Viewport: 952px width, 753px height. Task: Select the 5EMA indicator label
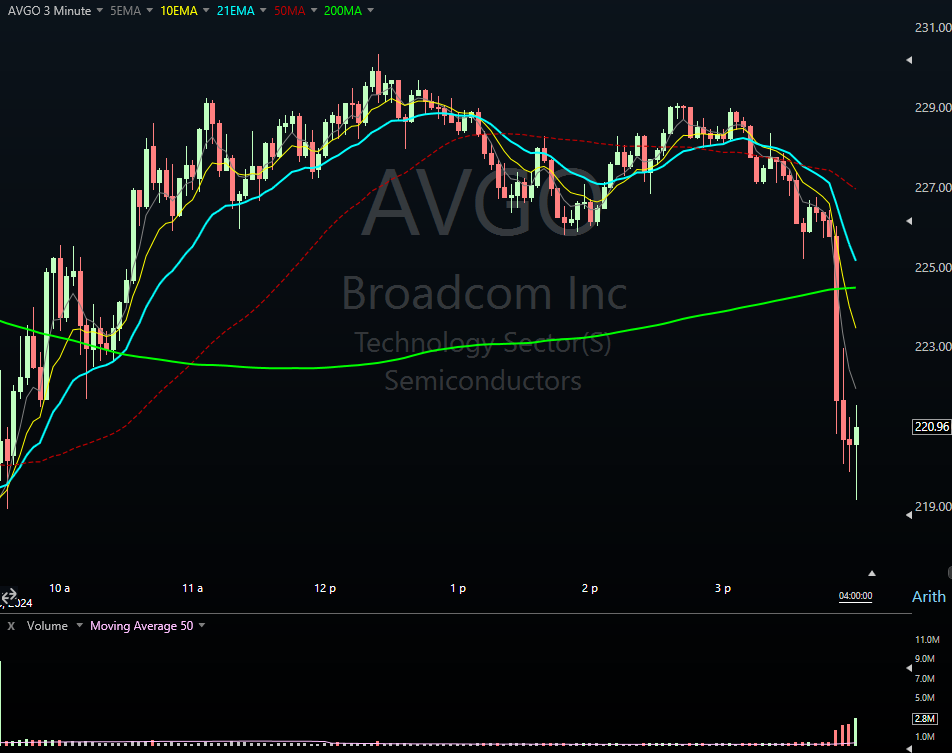click(125, 11)
